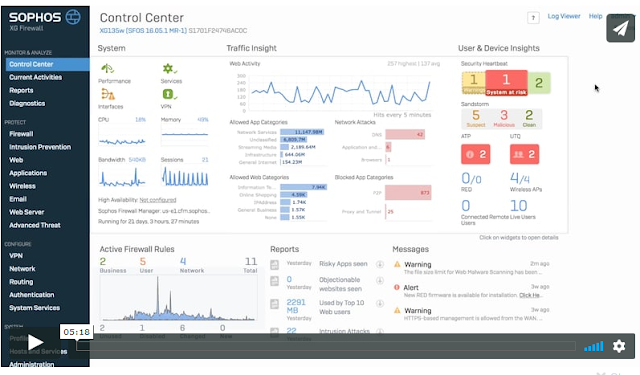Open Network configuration menu

click(22, 269)
